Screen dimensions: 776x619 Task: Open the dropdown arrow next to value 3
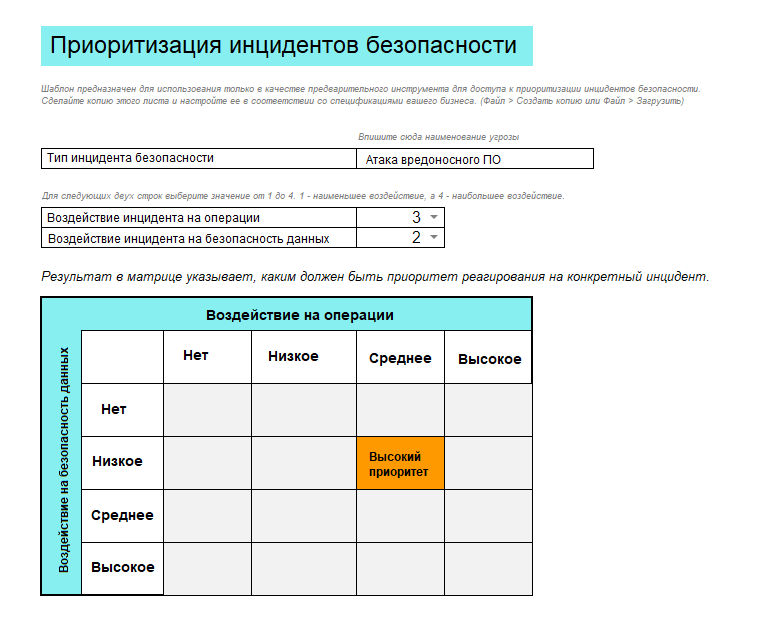433,217
